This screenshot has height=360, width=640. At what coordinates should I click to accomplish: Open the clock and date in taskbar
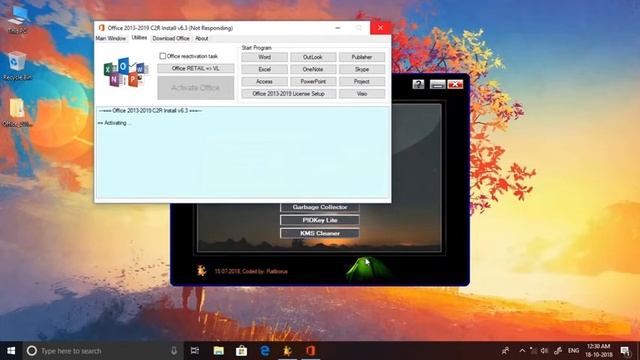pos(598,351)
